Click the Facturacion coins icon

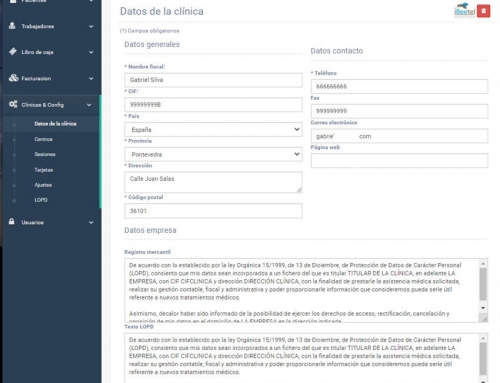[x=13, y=78]
